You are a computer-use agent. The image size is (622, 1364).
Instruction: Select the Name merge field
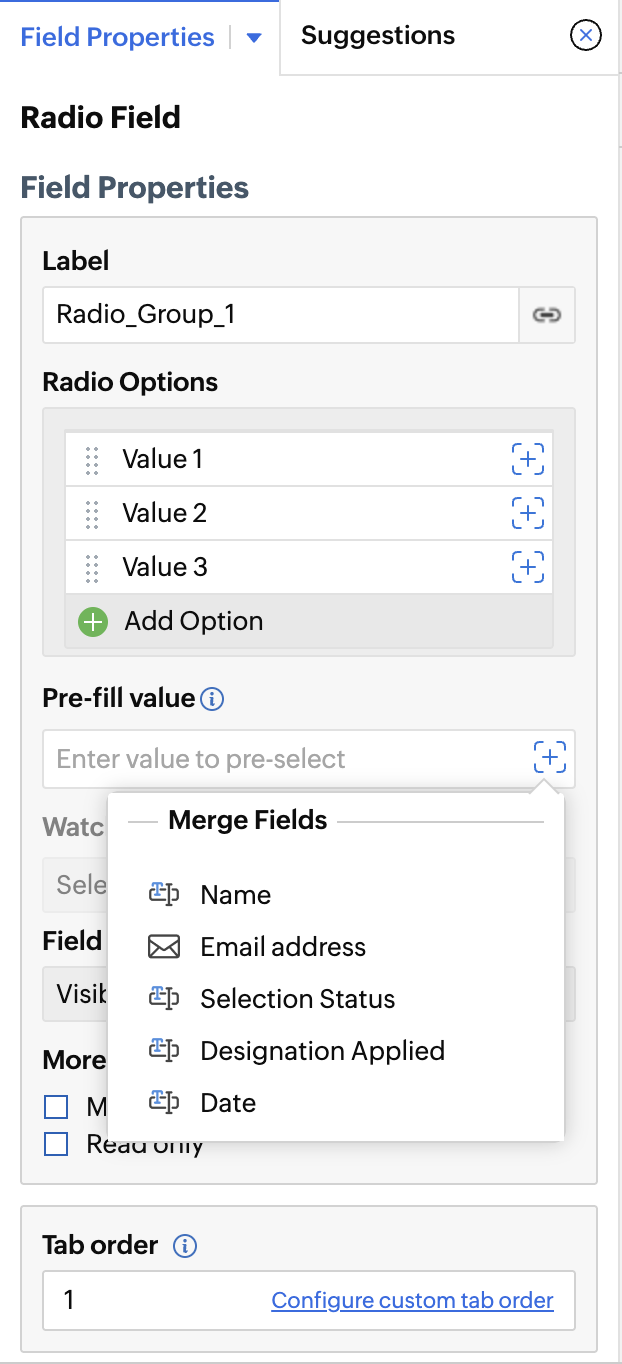tap(235, 895)
